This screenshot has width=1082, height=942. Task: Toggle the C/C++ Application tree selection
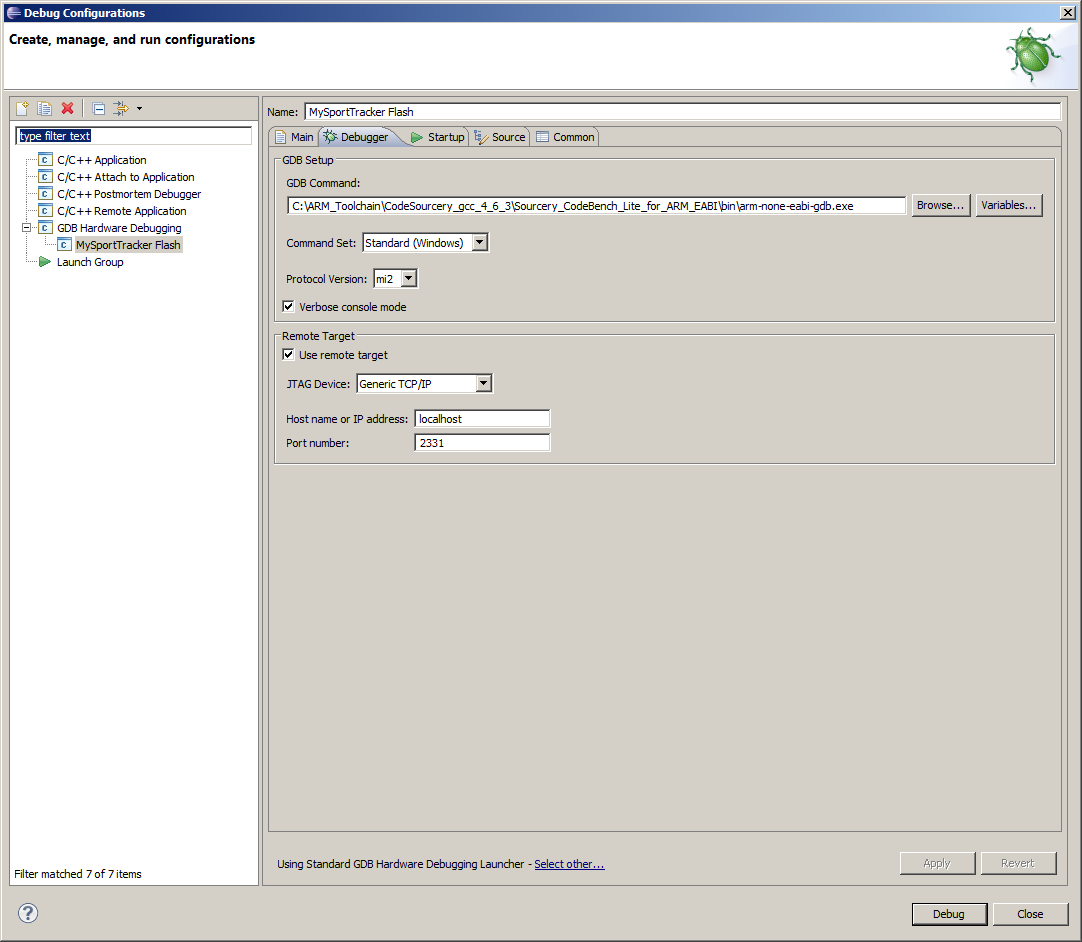(101, 159)
